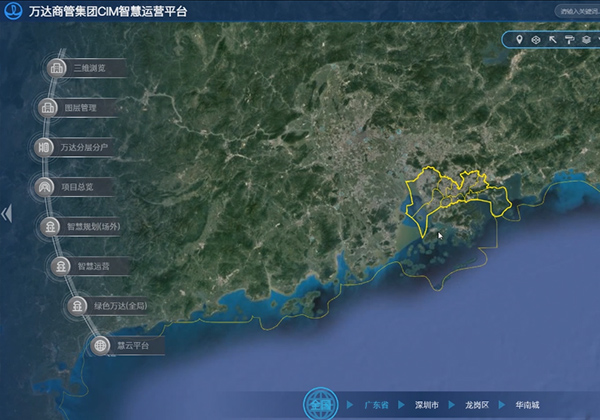This screenshot has width=600, height=420.
Task: Open the 三维浏览 menu label
Action: click(x=89, y=68)
